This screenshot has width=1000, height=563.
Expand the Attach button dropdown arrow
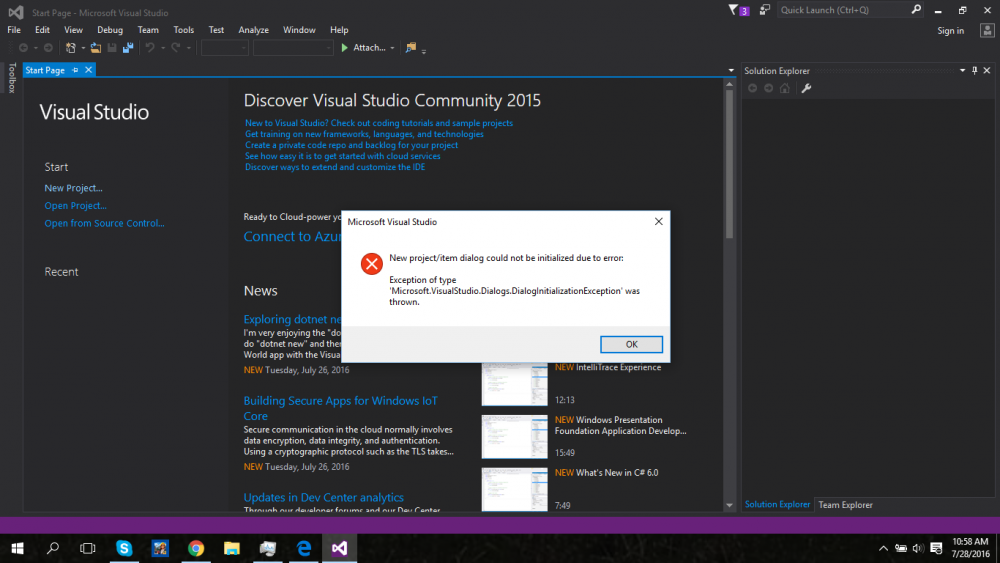point(392,48)
